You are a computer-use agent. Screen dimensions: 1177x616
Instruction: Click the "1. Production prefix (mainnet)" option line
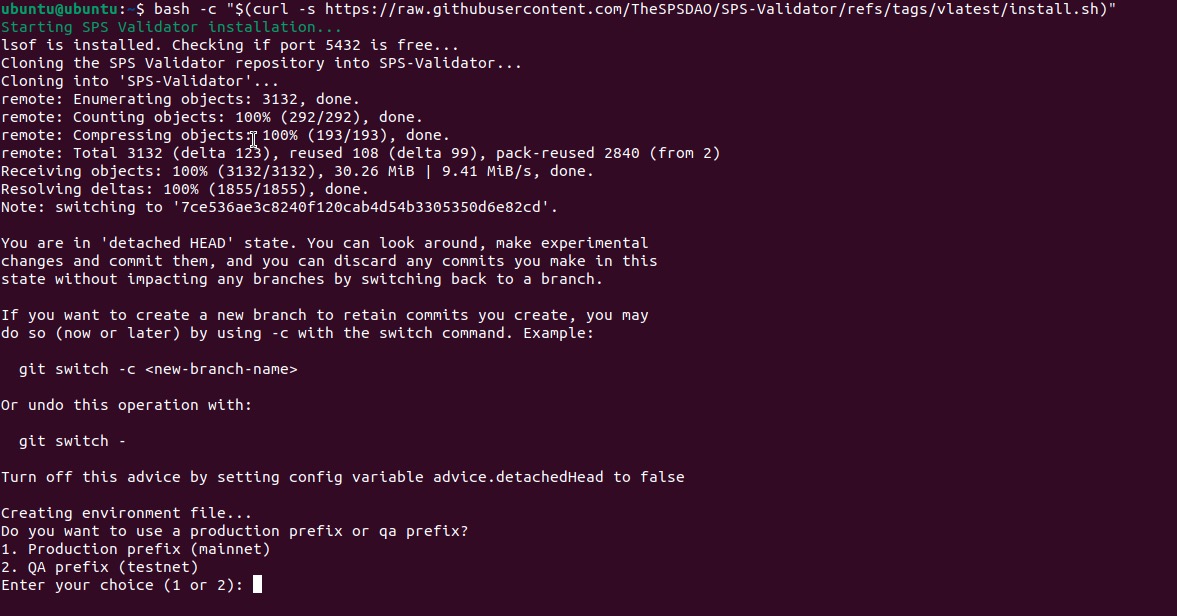[x=136, y=549]
